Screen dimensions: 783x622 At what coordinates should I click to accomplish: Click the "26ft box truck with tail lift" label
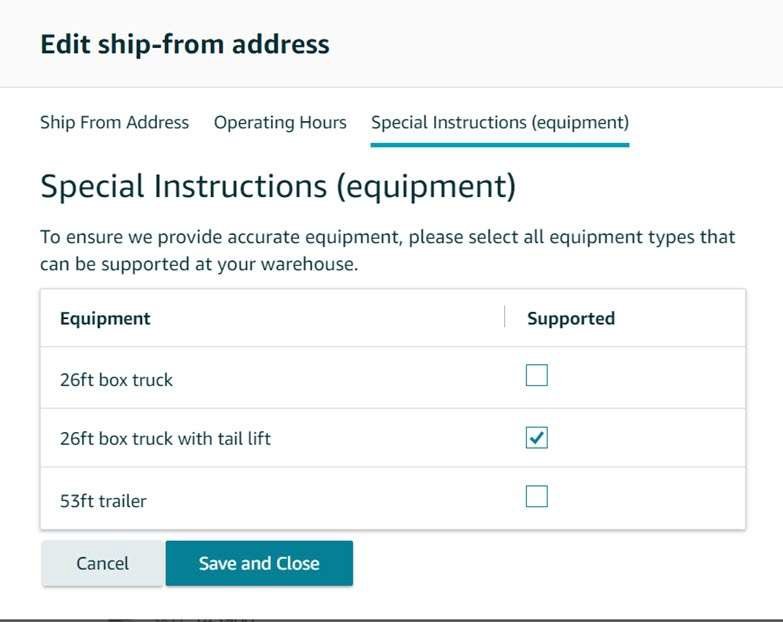pyautogui.click(x=165, y=439)
